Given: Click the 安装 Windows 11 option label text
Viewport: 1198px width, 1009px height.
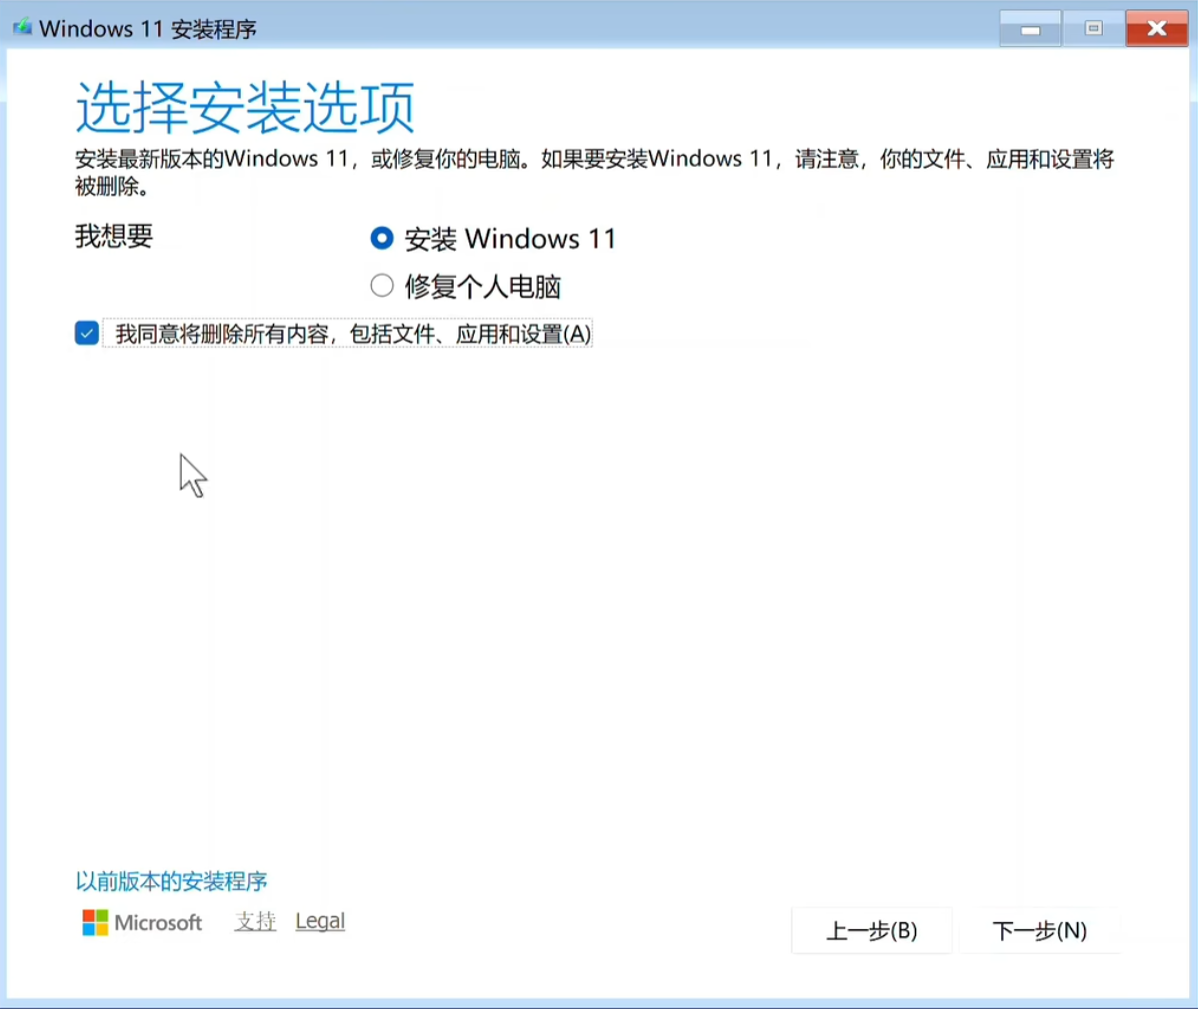Looking at the screenshot, I should point(510,239).
